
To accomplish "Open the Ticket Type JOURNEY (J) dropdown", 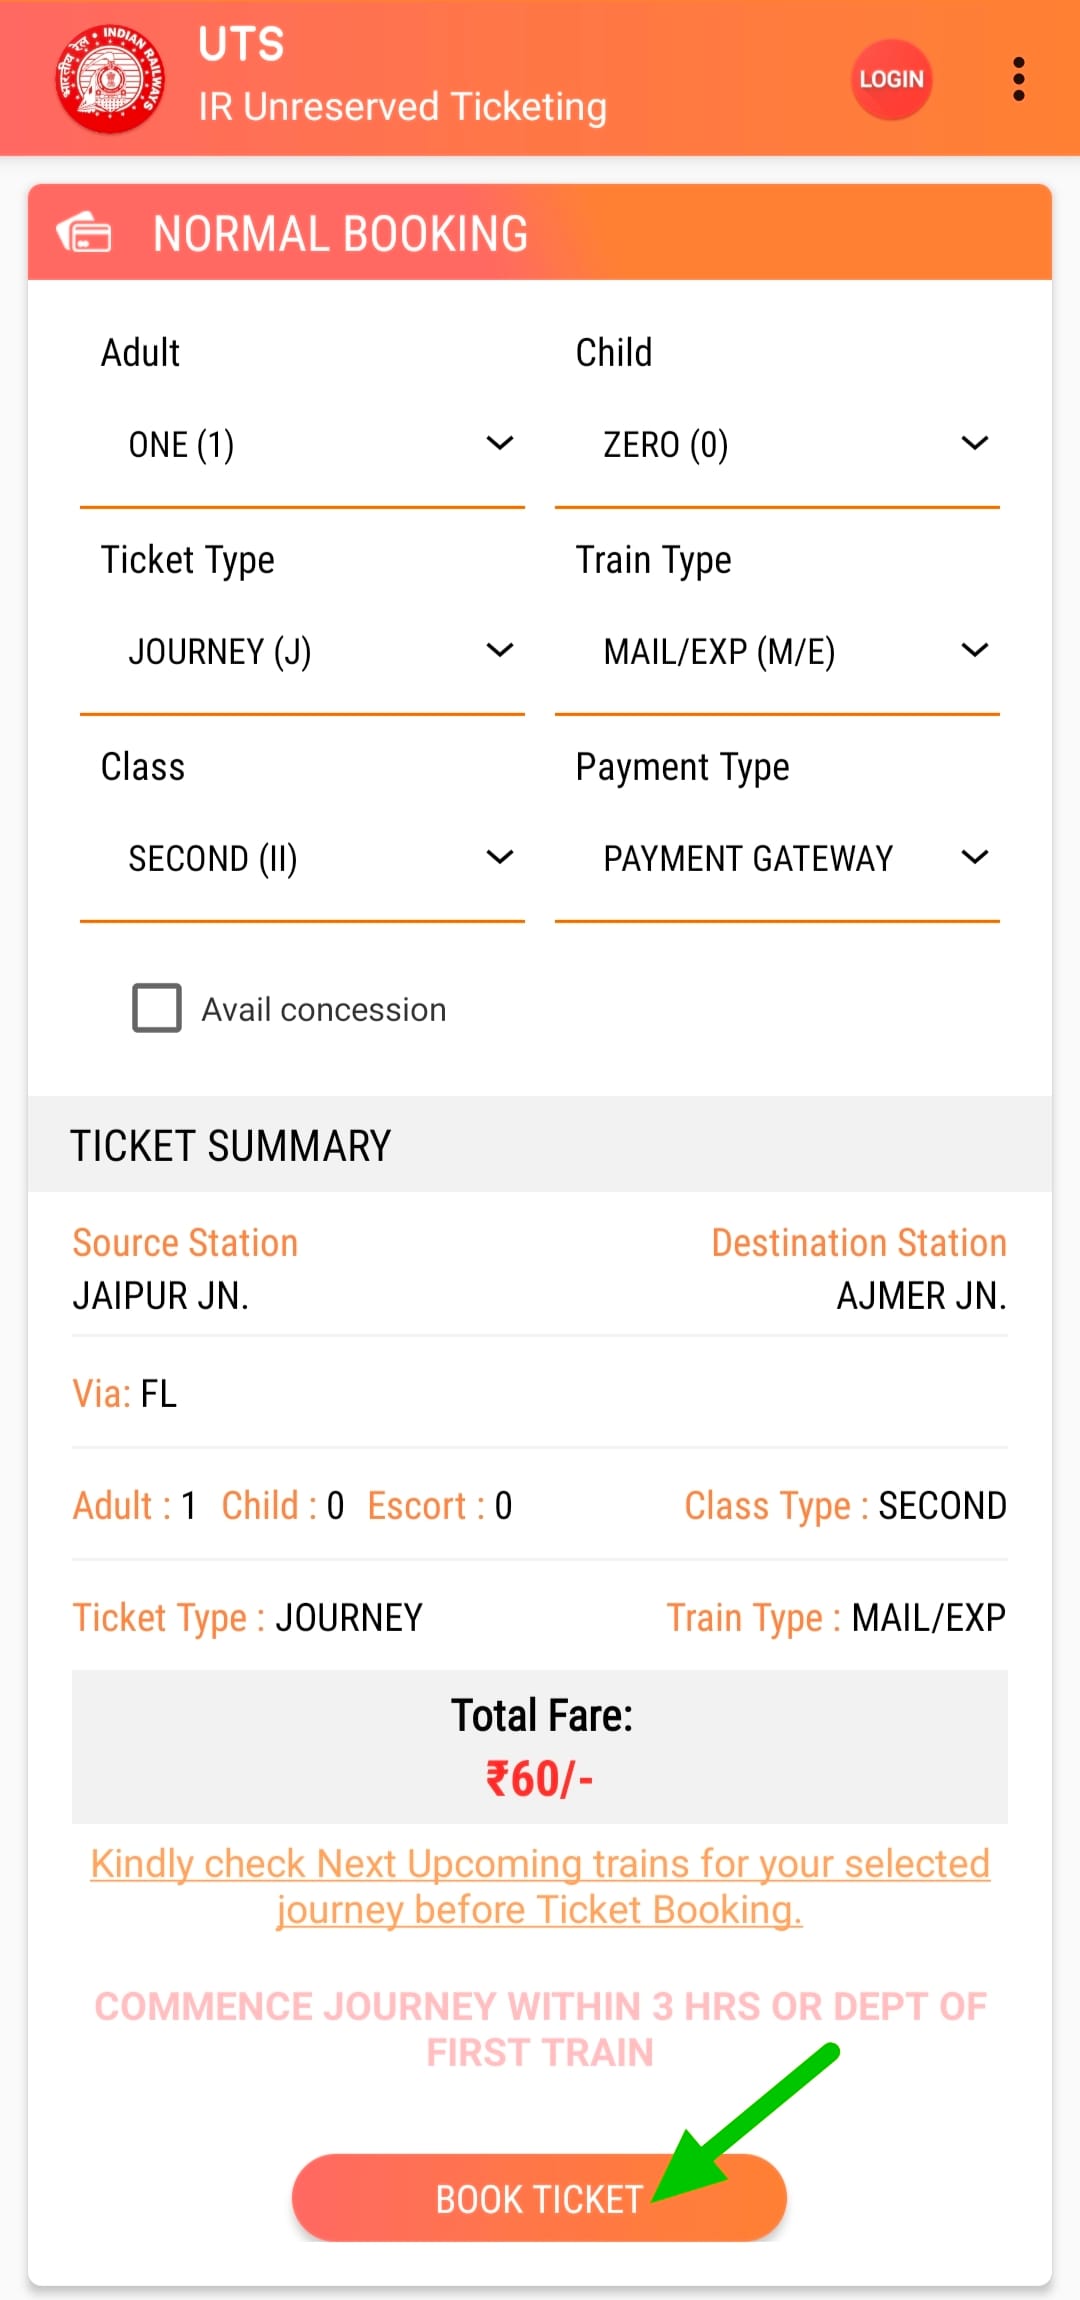I will [302, 652].
